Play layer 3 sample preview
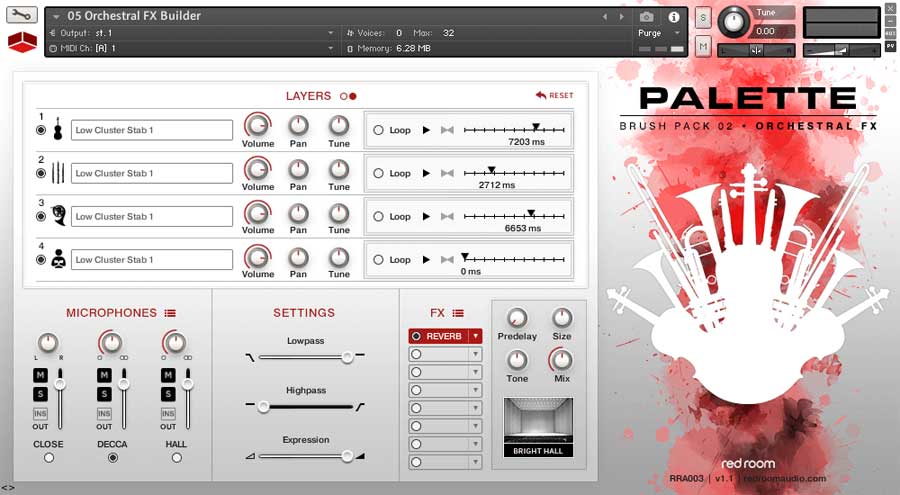 coord(426,216)
